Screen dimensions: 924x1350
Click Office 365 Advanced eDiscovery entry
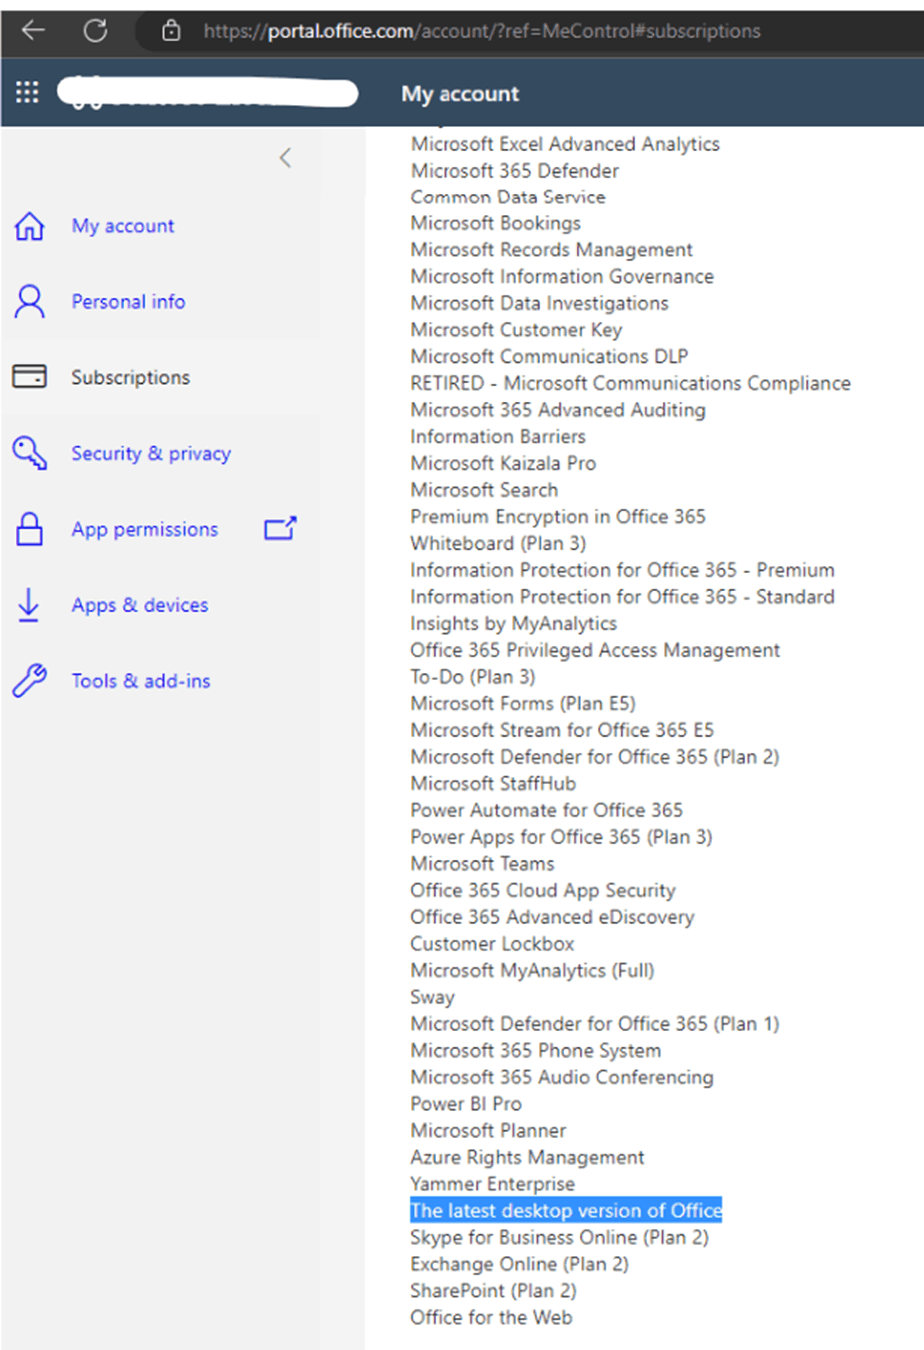tap(552, 917)
